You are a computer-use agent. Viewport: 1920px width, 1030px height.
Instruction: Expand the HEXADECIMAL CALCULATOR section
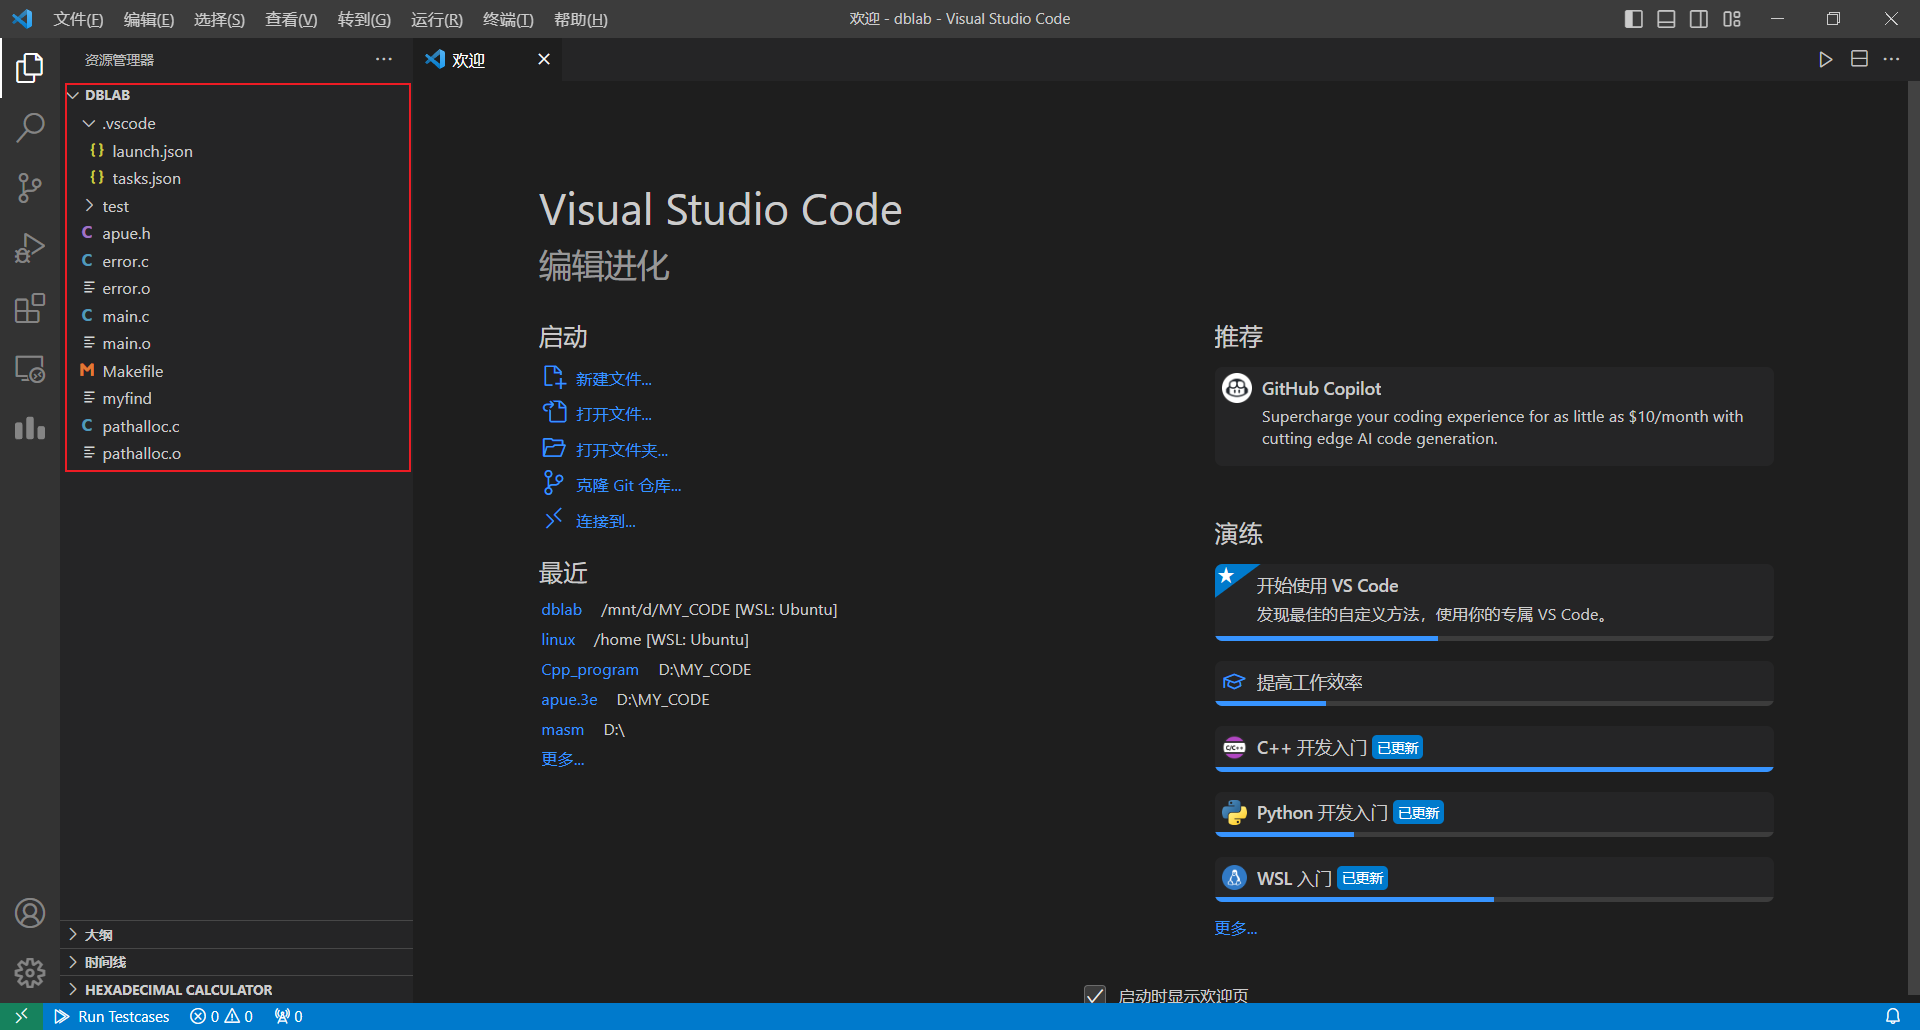tap(178, 990)
